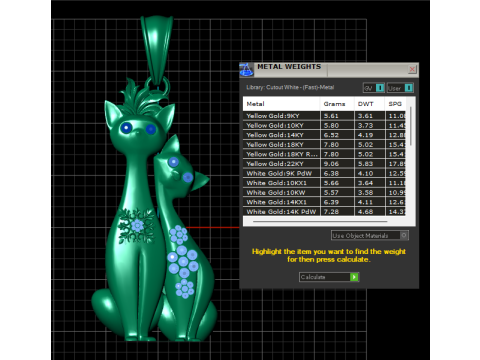Select the Yellow Gold:22KY row
The image size is (480, 360).
click(324, 164)
